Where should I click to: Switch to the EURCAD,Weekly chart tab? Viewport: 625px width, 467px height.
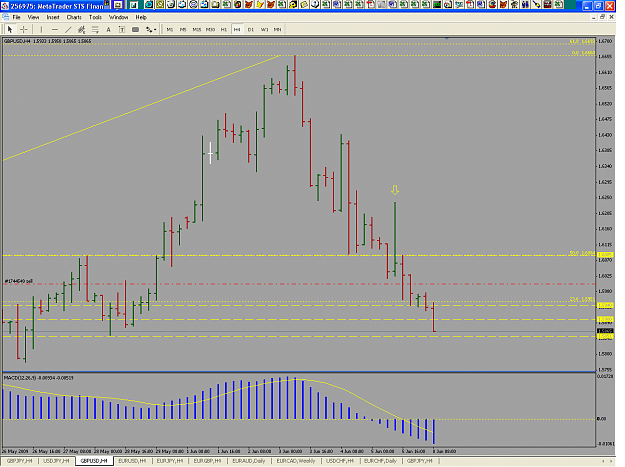[296, 461]
